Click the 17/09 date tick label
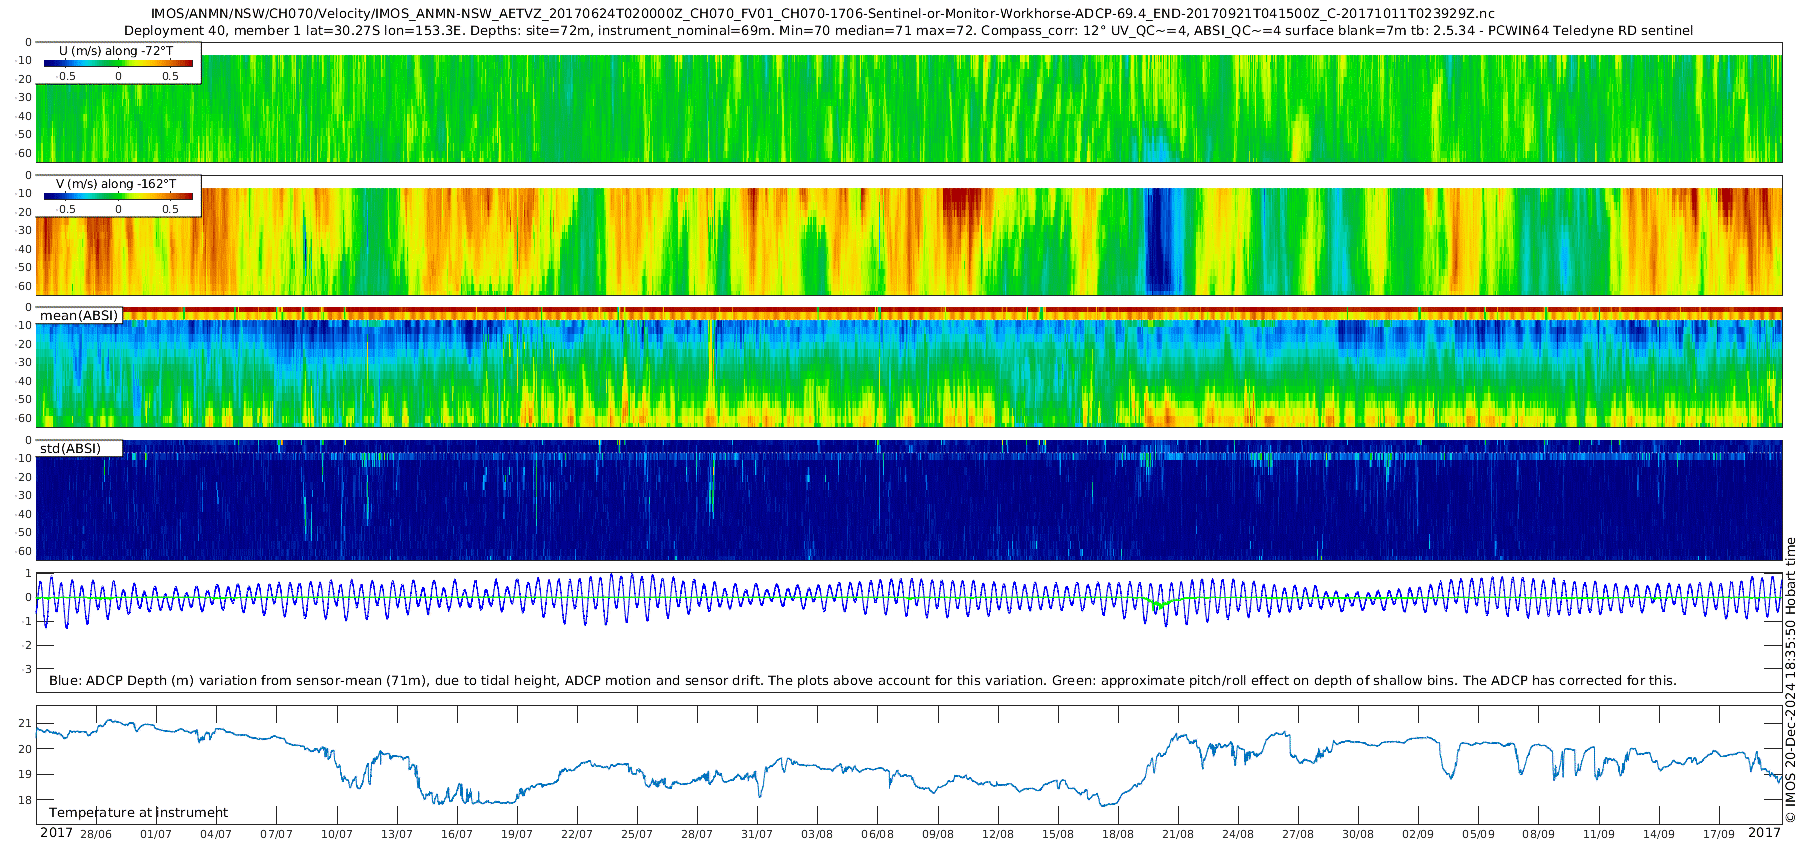 click(1719, 834)
